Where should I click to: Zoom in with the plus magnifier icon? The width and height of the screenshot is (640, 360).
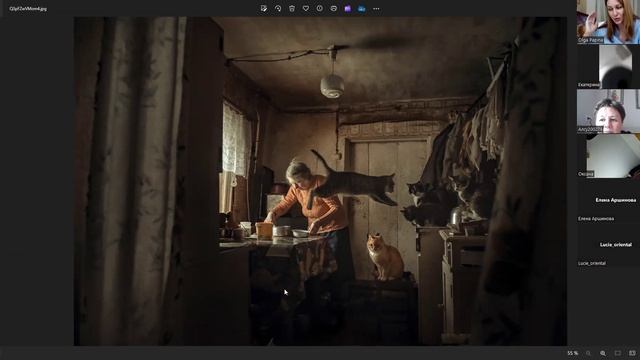(x=603, y=353)
